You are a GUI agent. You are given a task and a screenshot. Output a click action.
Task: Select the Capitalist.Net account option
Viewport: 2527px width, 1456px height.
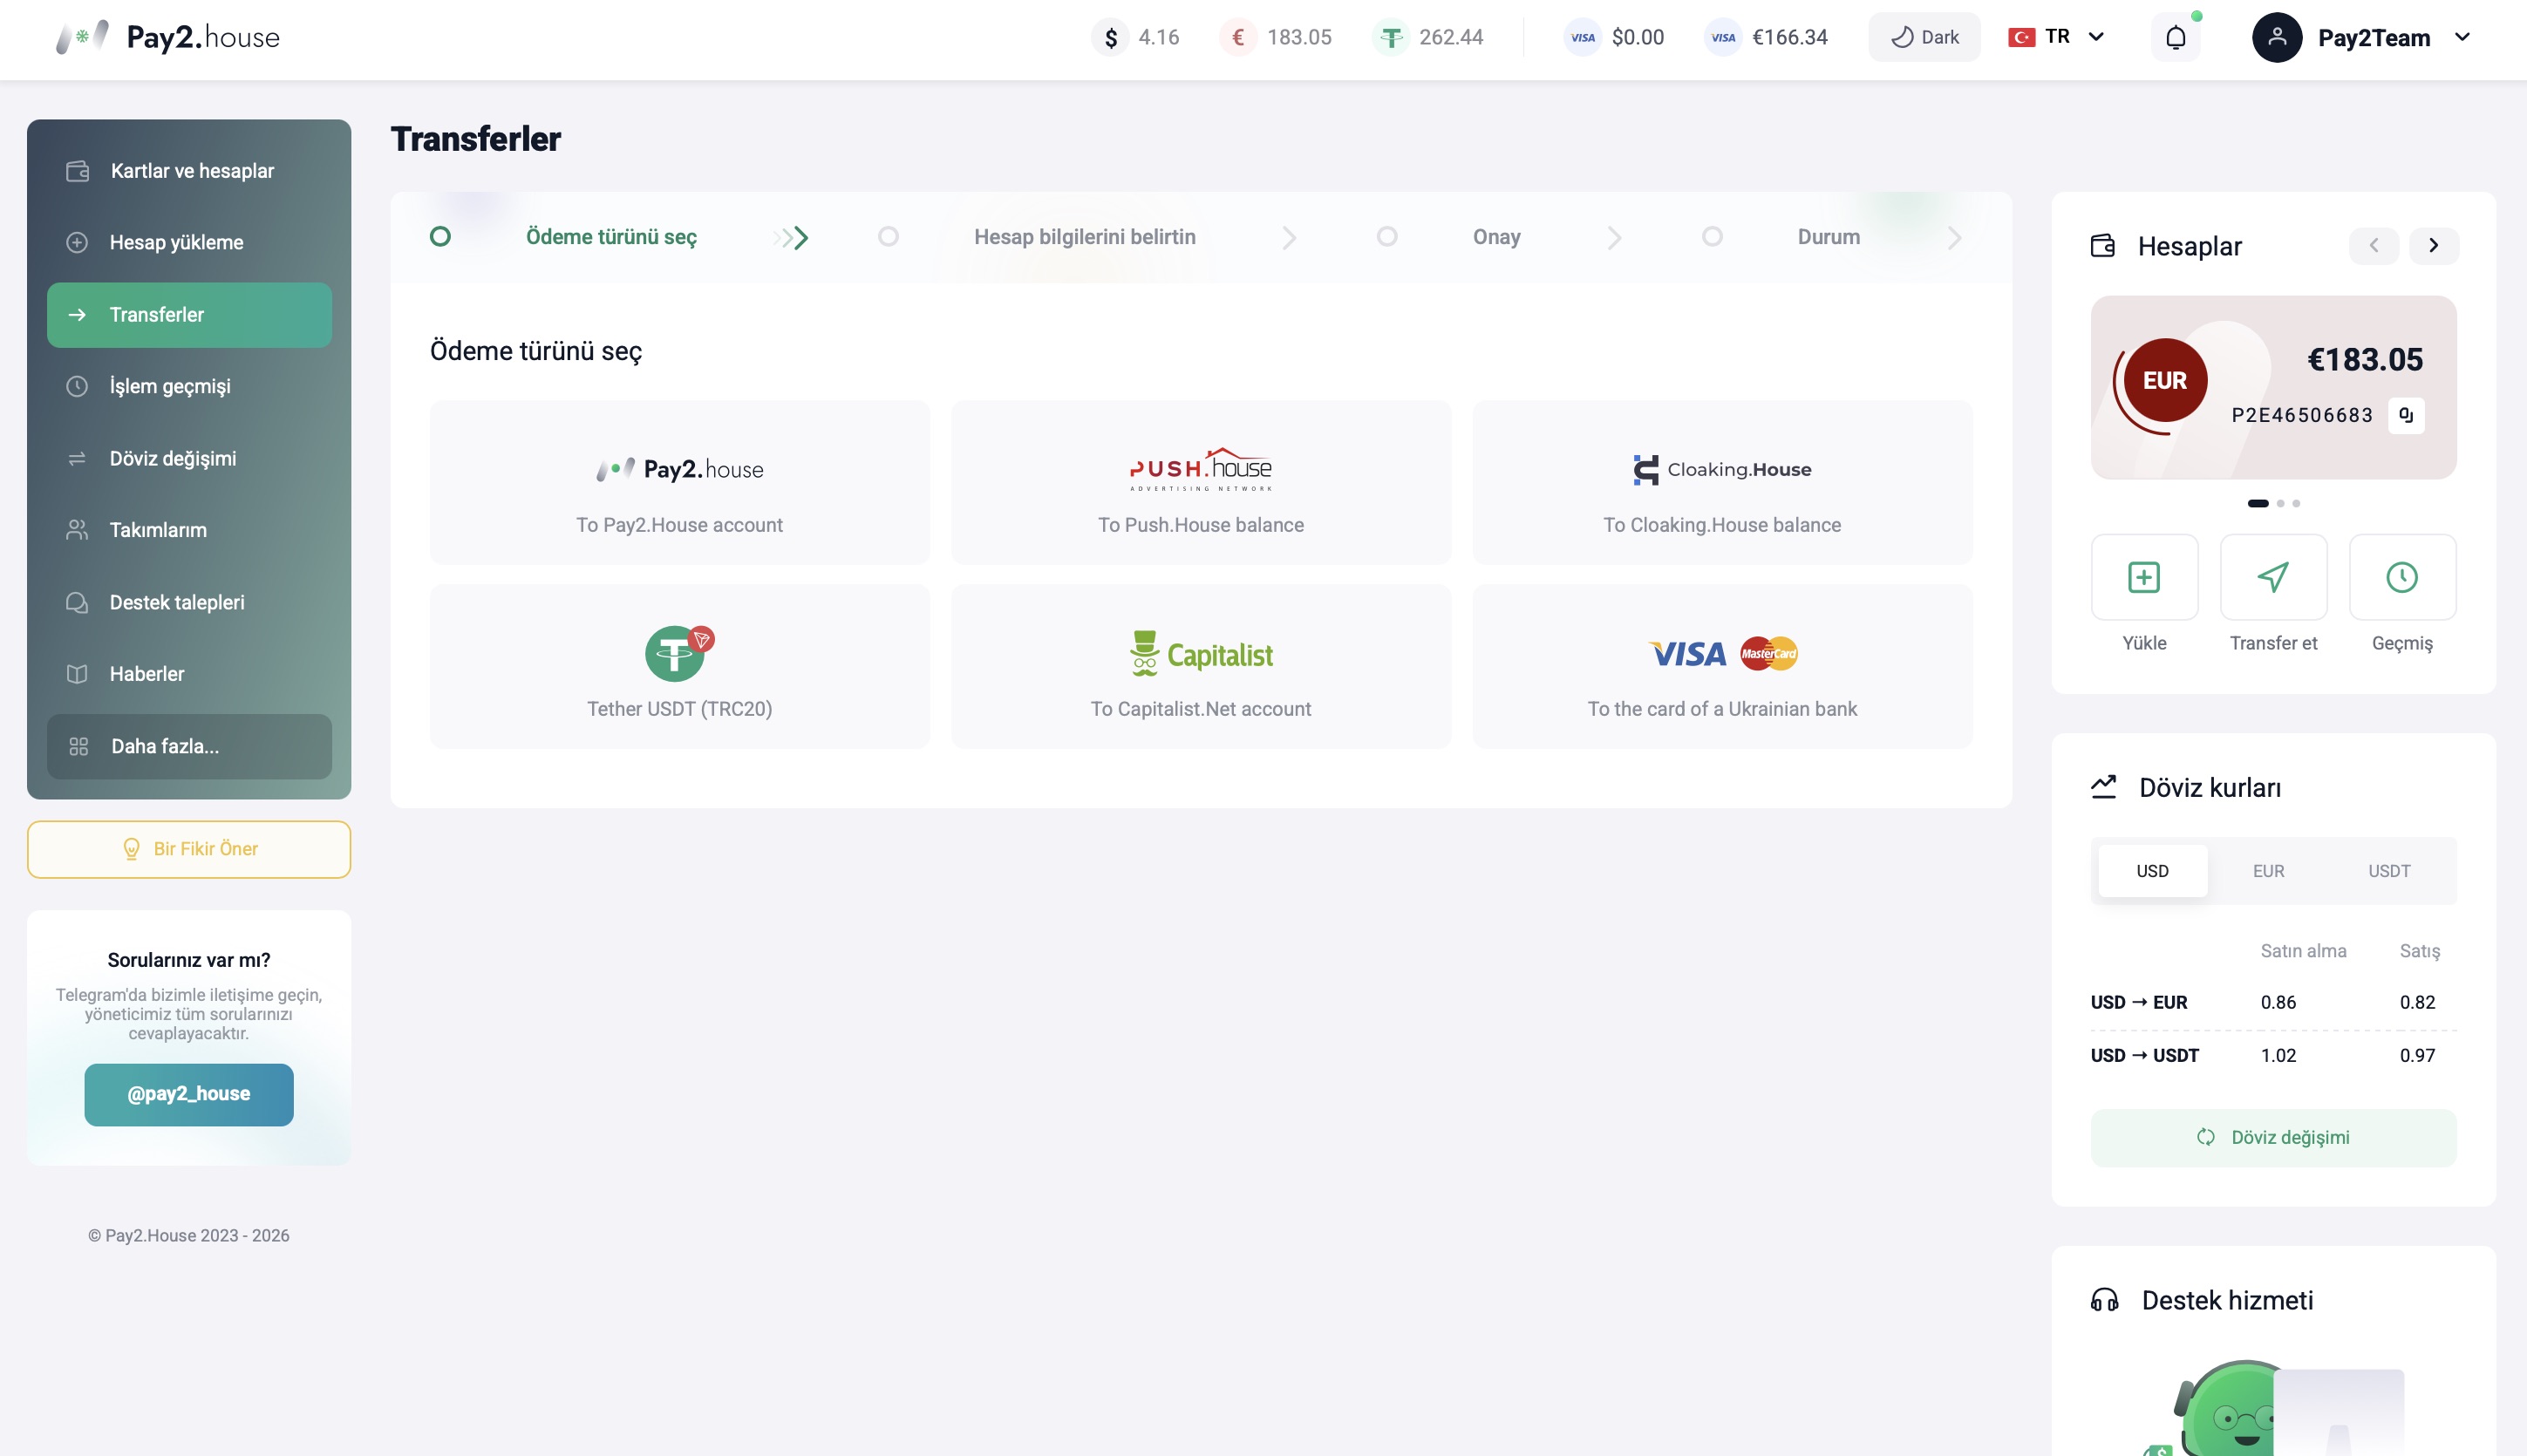pos(1201,667)
